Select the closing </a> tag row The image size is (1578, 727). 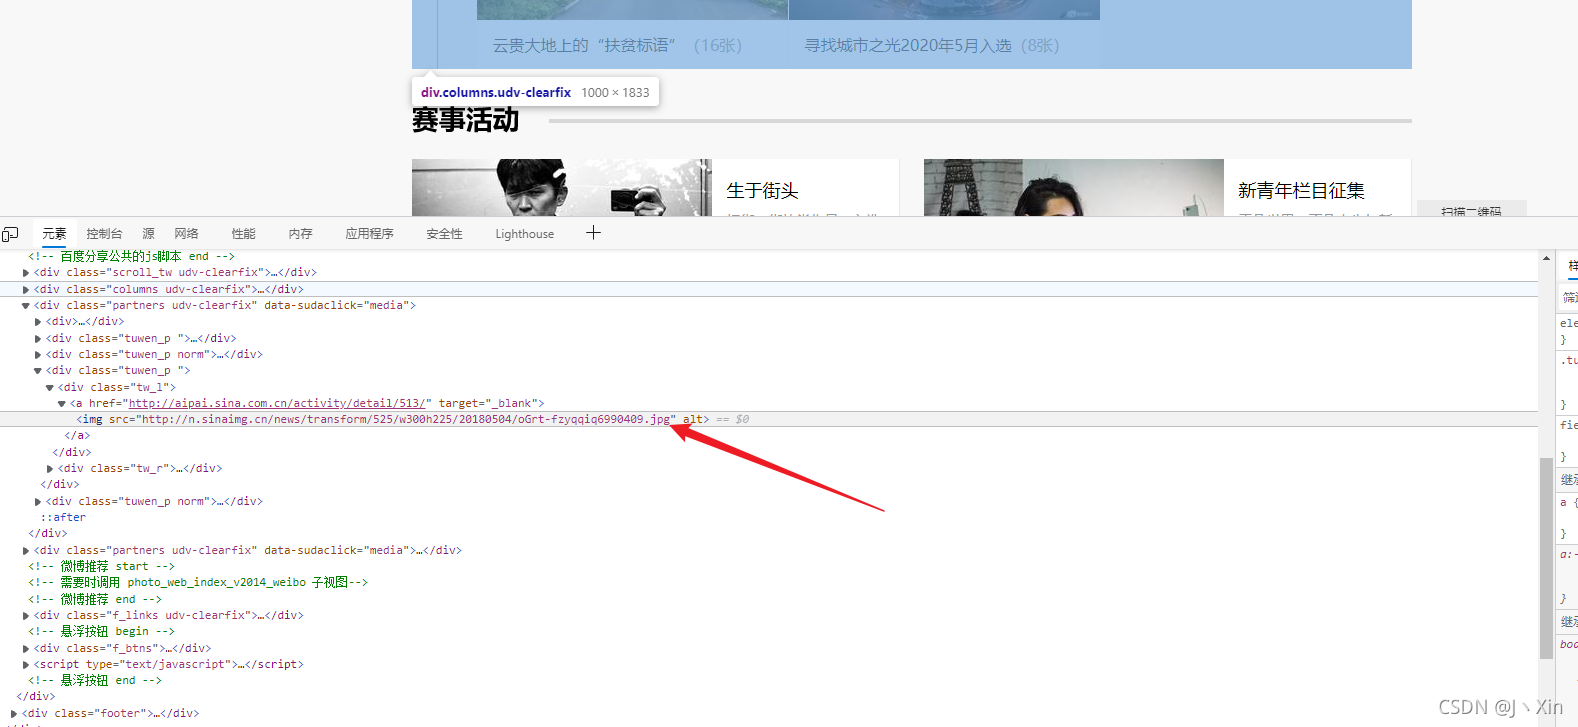[x=77, y=435]
